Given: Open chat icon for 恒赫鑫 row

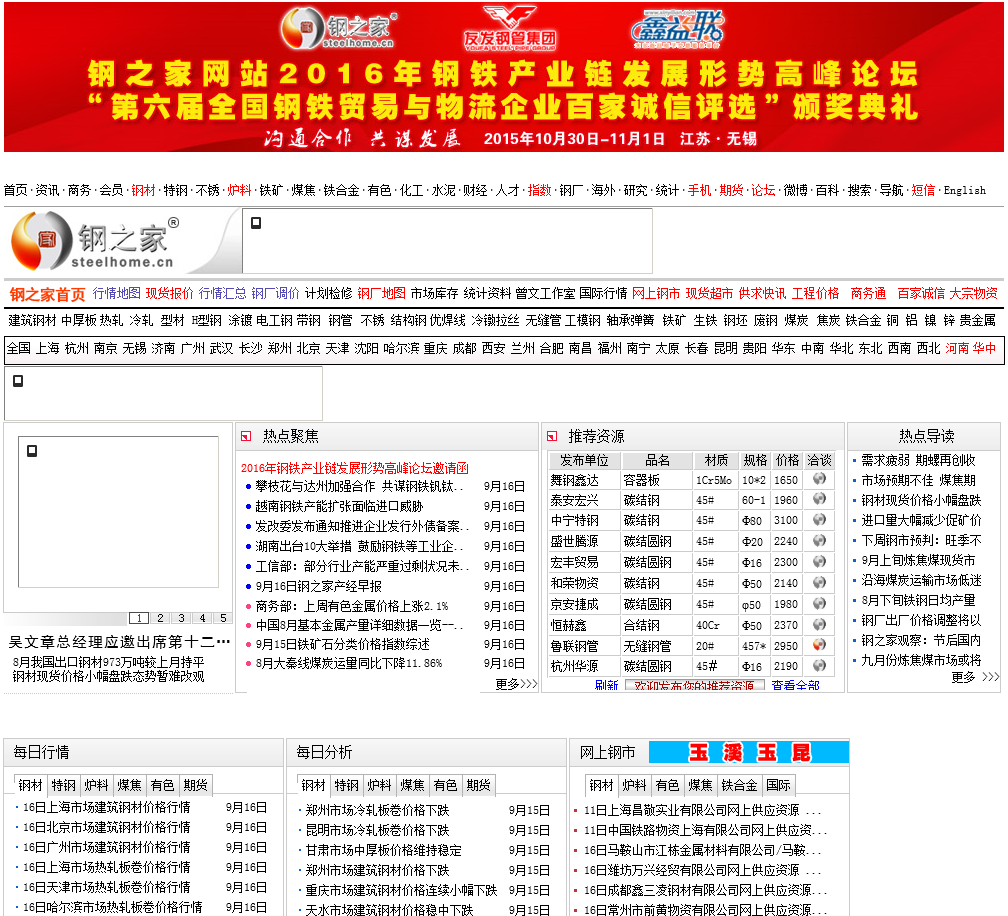Looking at the screenshot, I should click(x=819, y=624).
